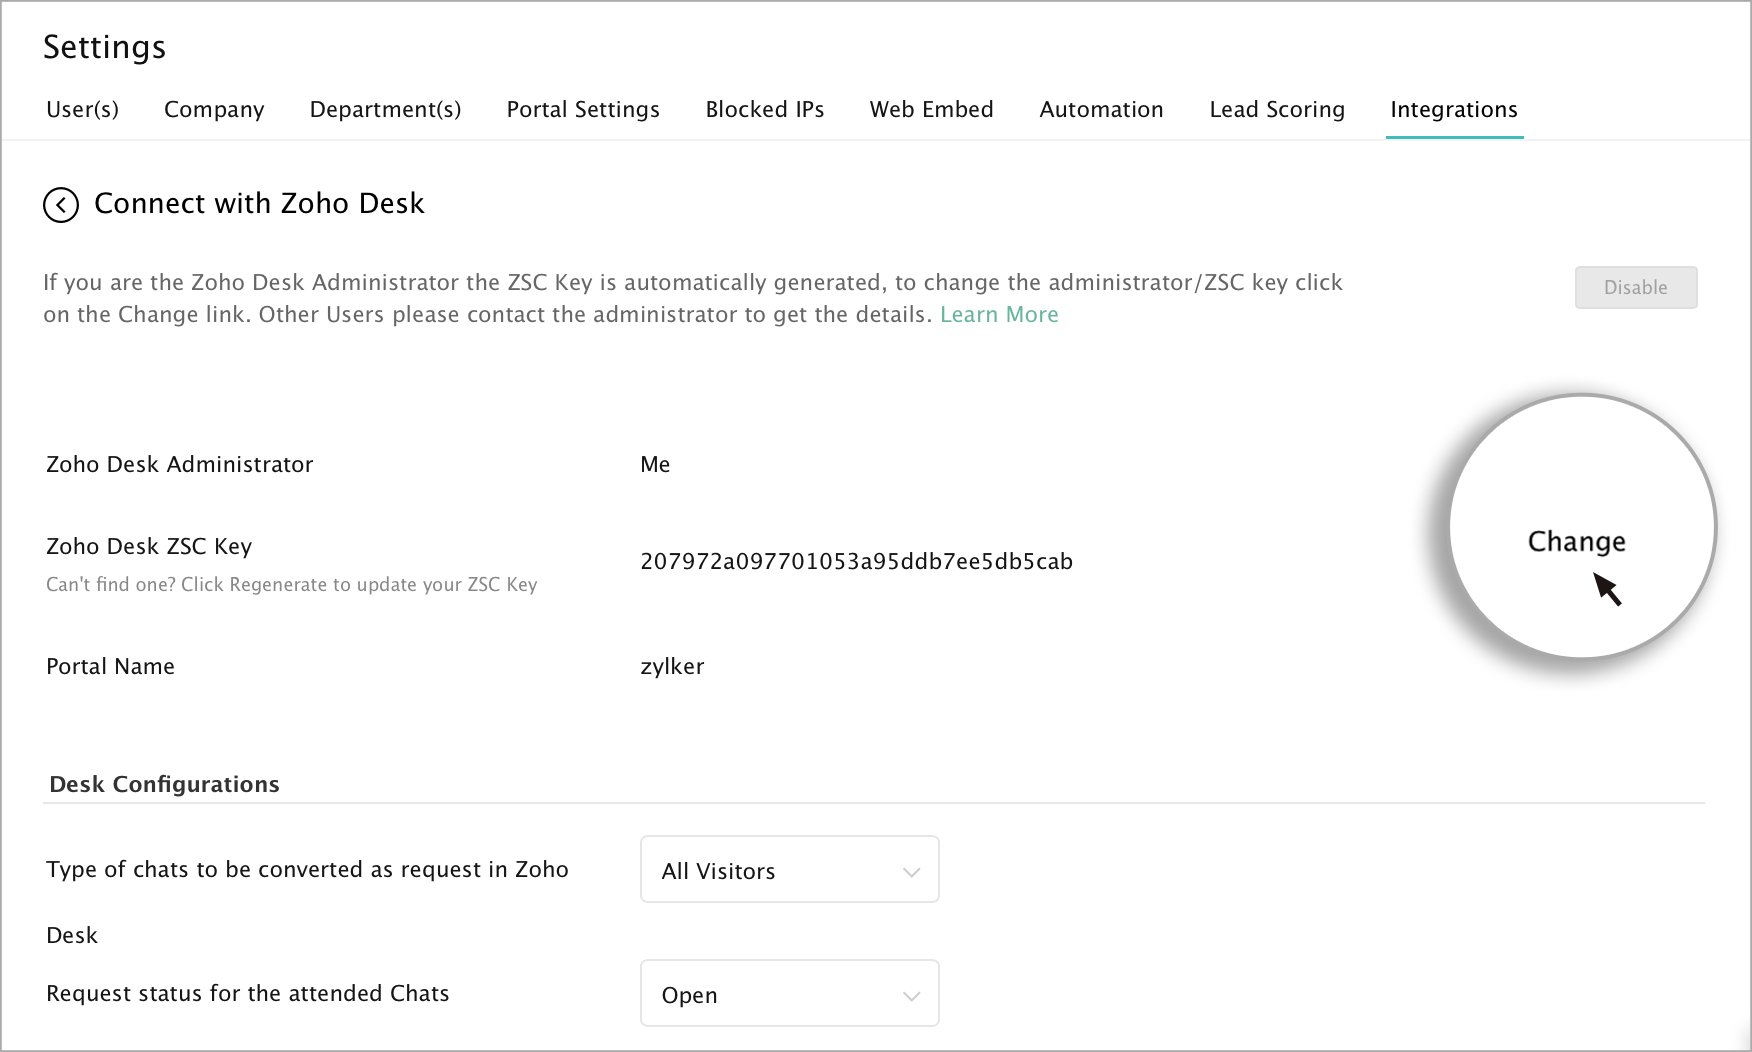Click the ZSC Key value text
The width and height of the screenshot is (1752, 1052).
[856, 561]
